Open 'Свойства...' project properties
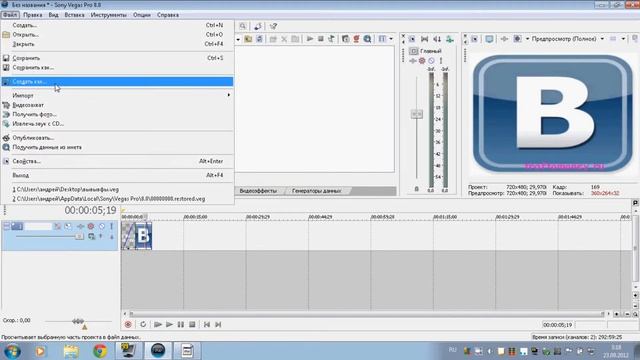The height and width of the screenshot is (360, 640). click(x=117, y=161)
